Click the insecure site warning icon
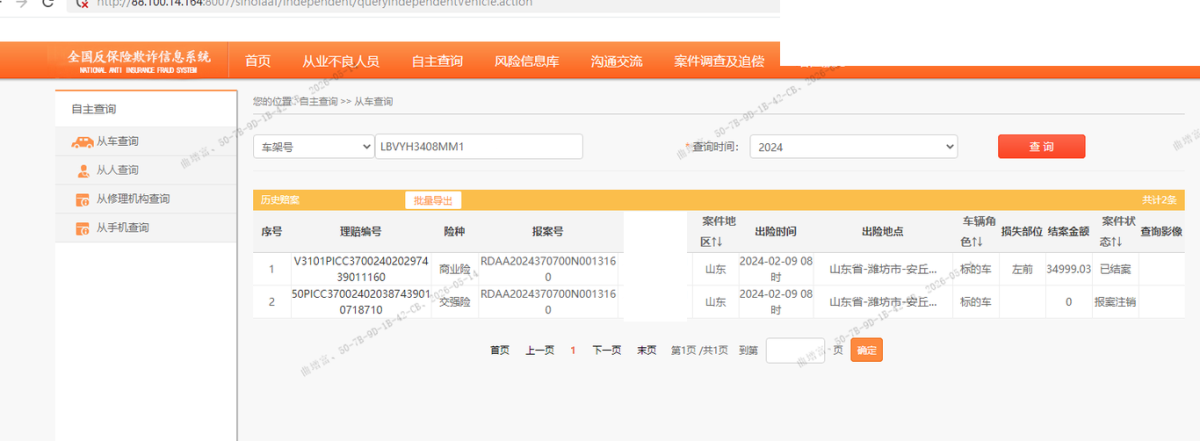Viewport: 1200px width, 441px height. point(83,3)
